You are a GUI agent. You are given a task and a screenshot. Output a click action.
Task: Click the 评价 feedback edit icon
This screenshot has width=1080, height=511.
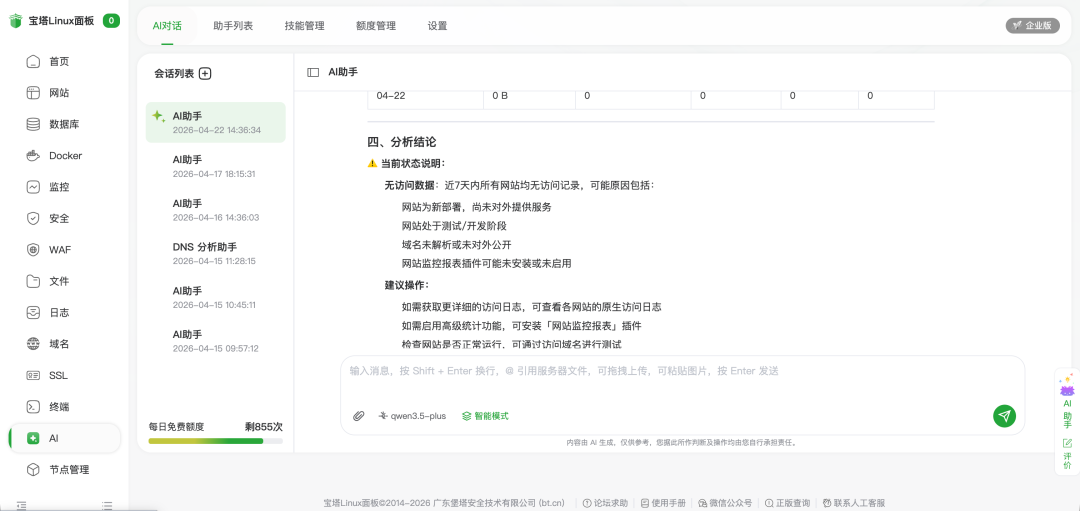[1067, 443]
